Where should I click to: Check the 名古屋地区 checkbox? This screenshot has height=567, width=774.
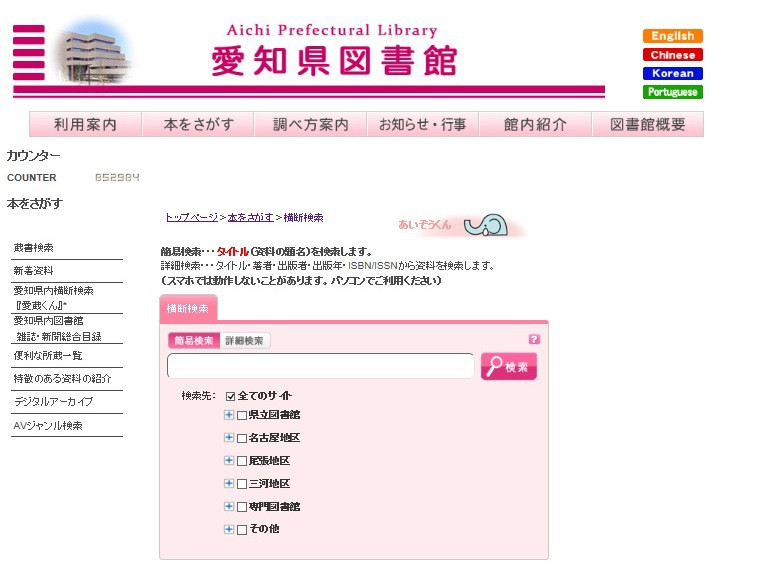pos(242,438)
